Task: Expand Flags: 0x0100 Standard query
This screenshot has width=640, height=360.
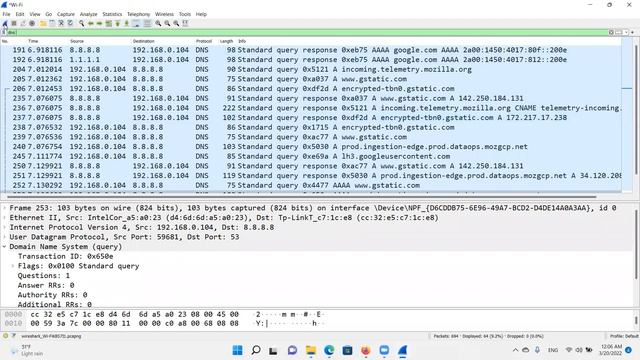Action: tap(13, 266)
